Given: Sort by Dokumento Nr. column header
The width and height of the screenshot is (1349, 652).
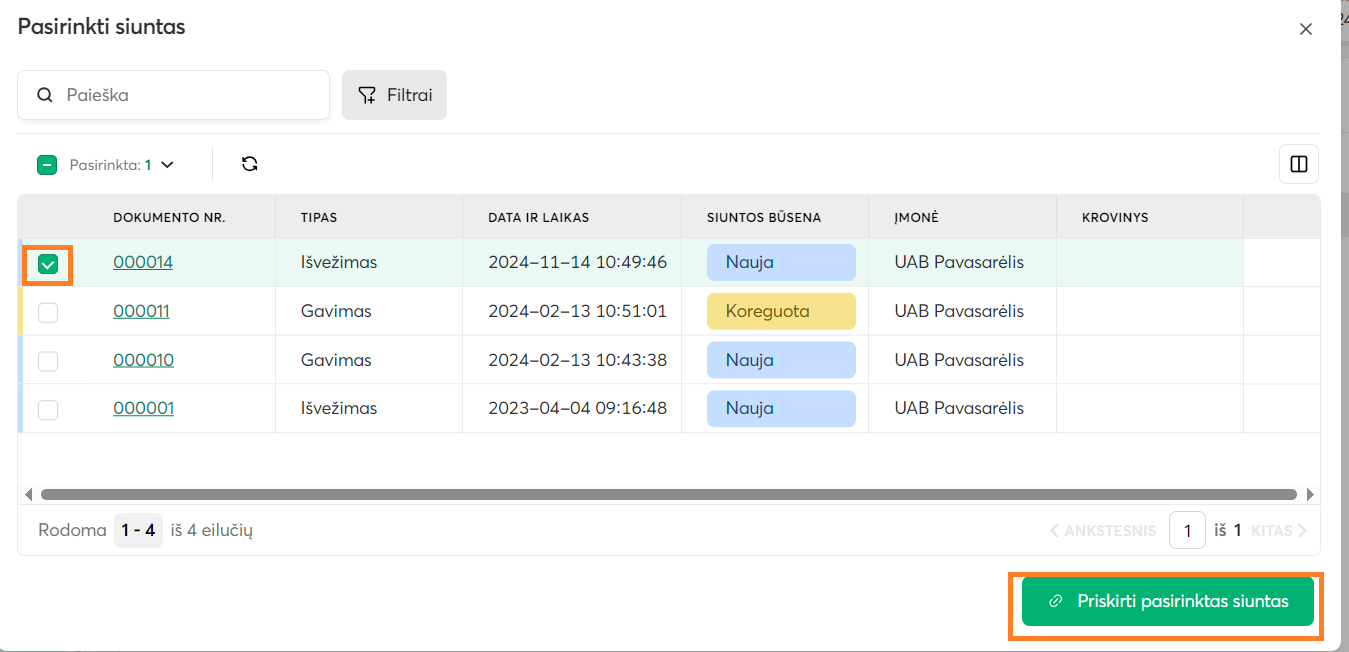Looking at the screenshot, I should pyautogui.click(x=169, y=217).
